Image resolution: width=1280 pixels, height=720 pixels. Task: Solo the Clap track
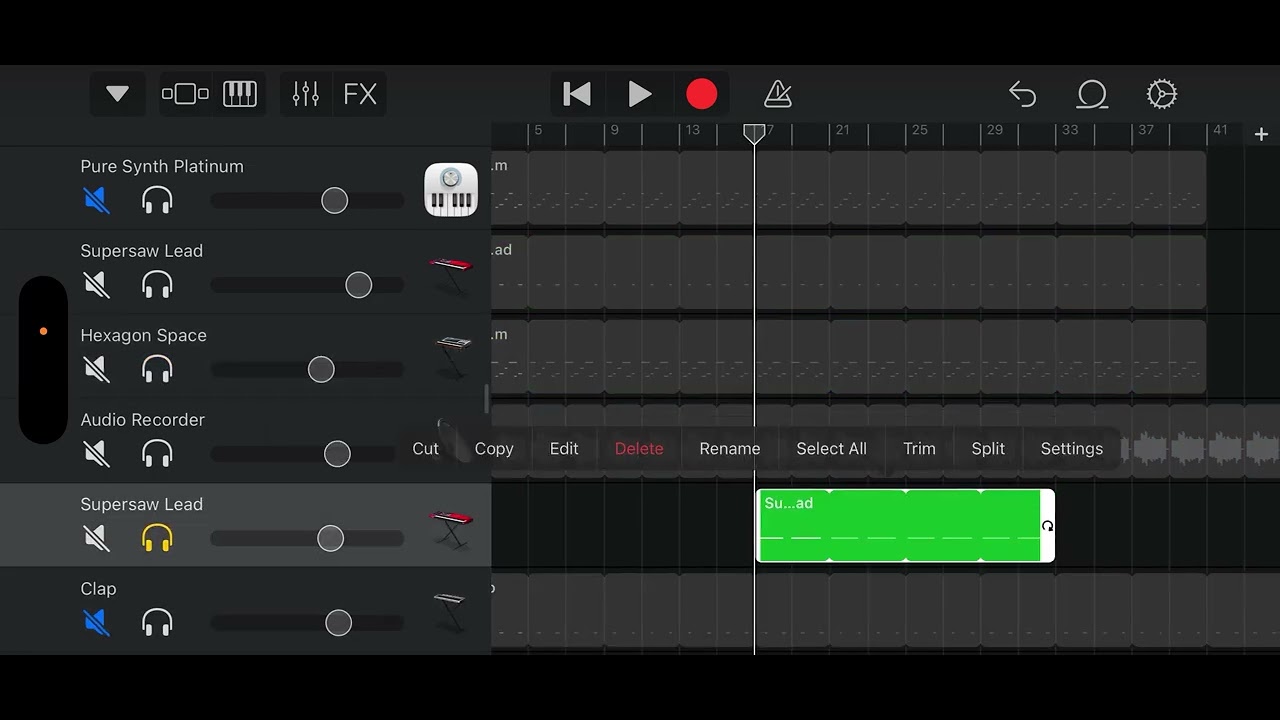pyautogui.click(x=157, y=623)
